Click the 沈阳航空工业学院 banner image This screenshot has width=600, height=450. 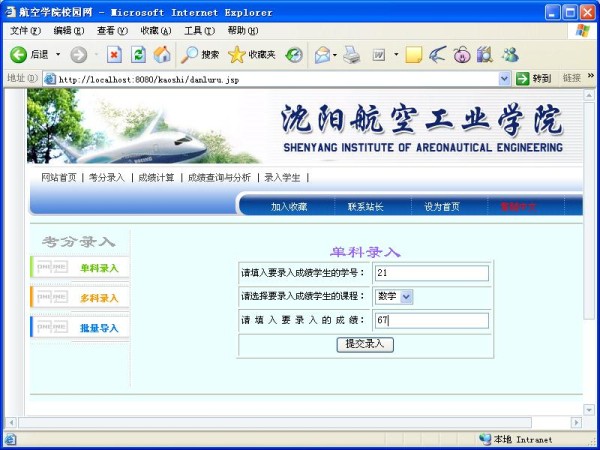pyautogui.click(x=305, y=126)
